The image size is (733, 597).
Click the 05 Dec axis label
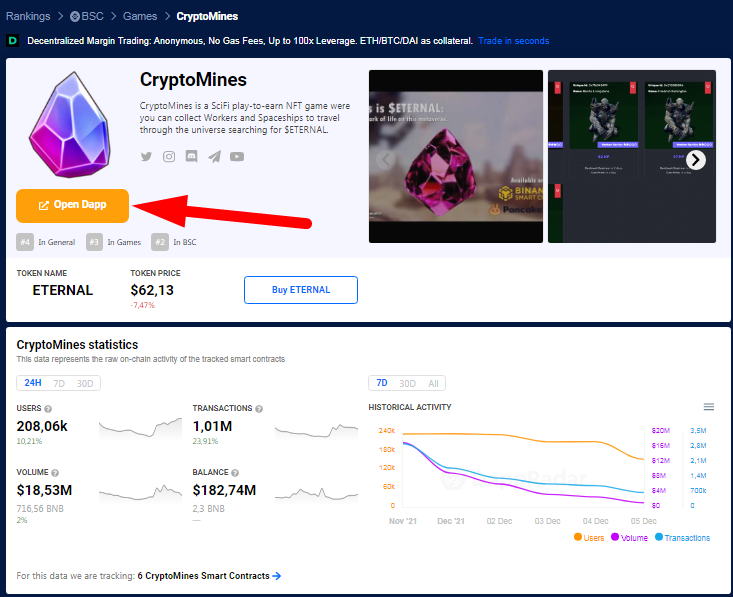tap(644, 521)
